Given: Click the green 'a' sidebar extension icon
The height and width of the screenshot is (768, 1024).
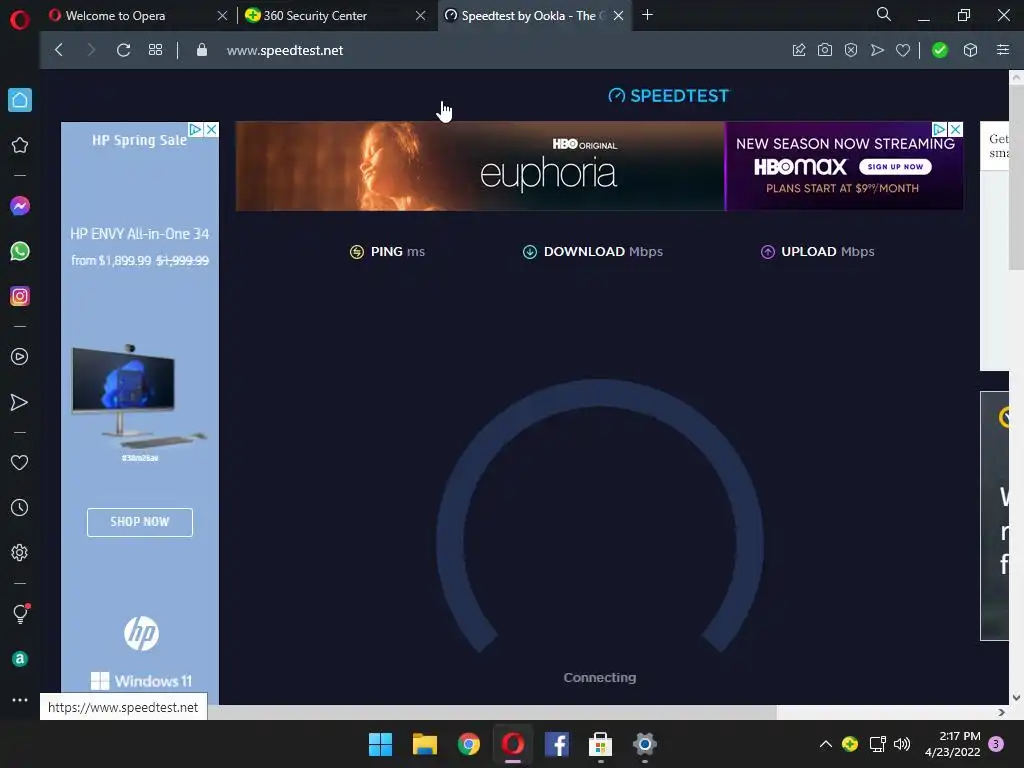Looking at the screenshot, I should [20, 659].
